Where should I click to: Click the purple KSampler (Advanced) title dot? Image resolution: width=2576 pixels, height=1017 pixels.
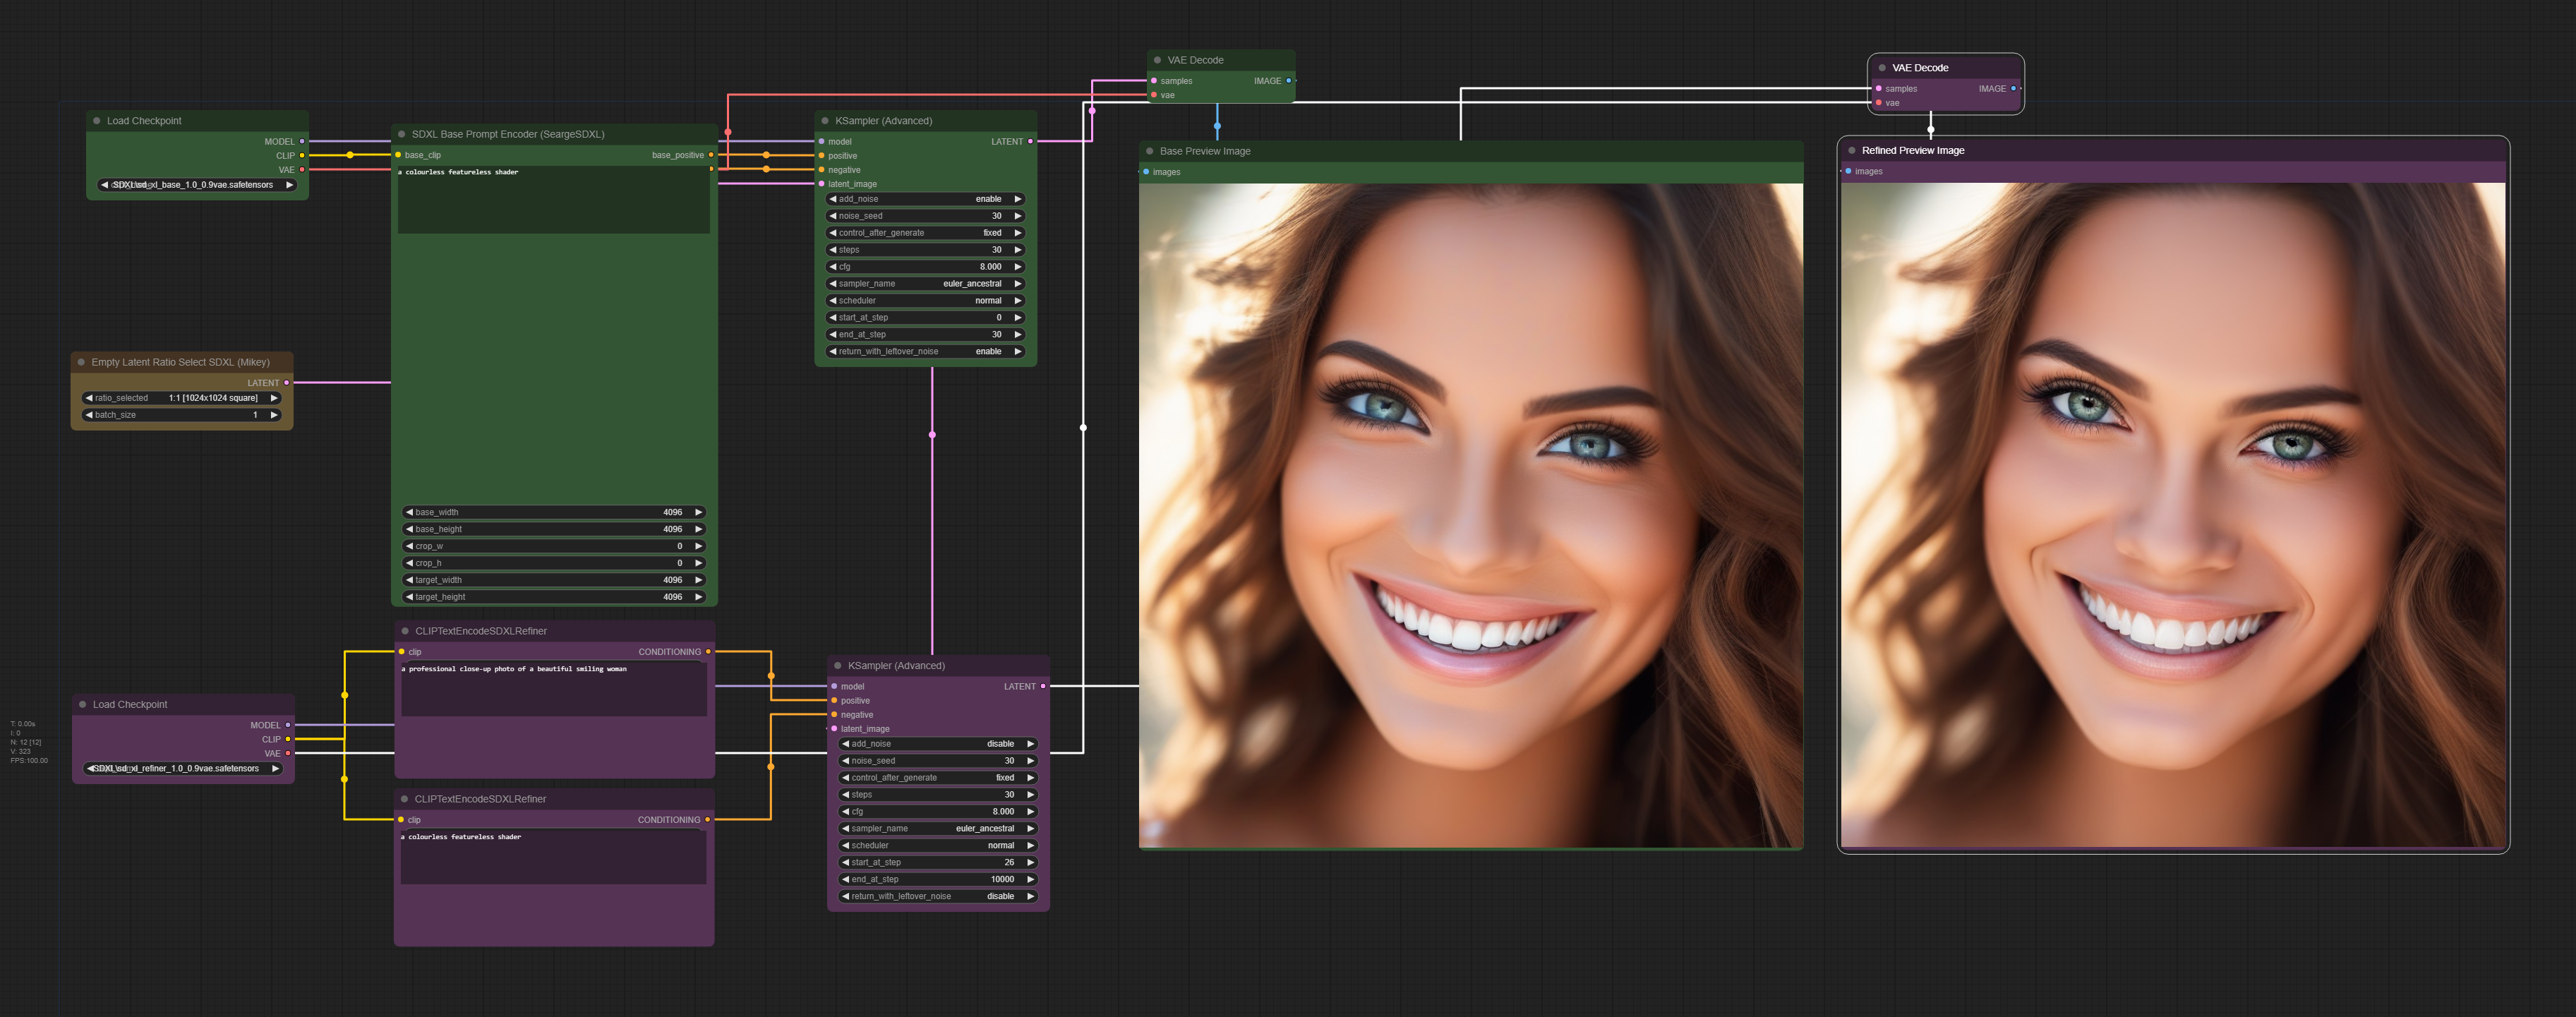pos(838,666)
